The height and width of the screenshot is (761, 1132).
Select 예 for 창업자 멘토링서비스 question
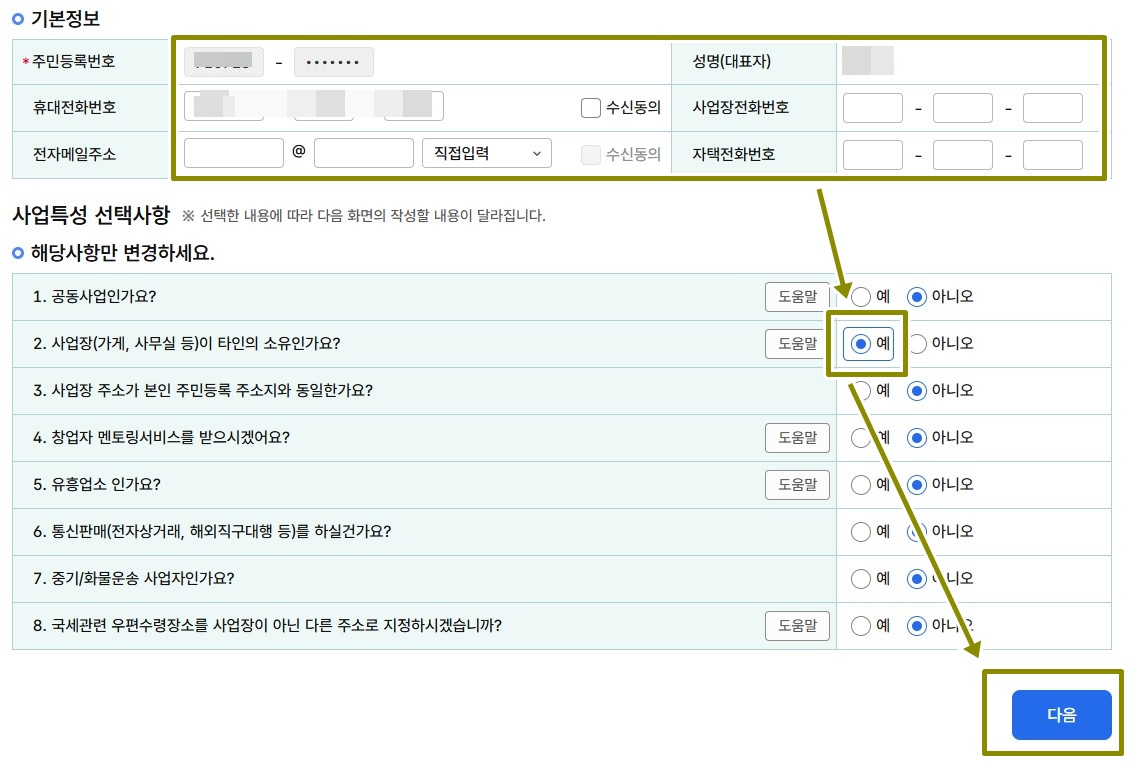[861, 438]
